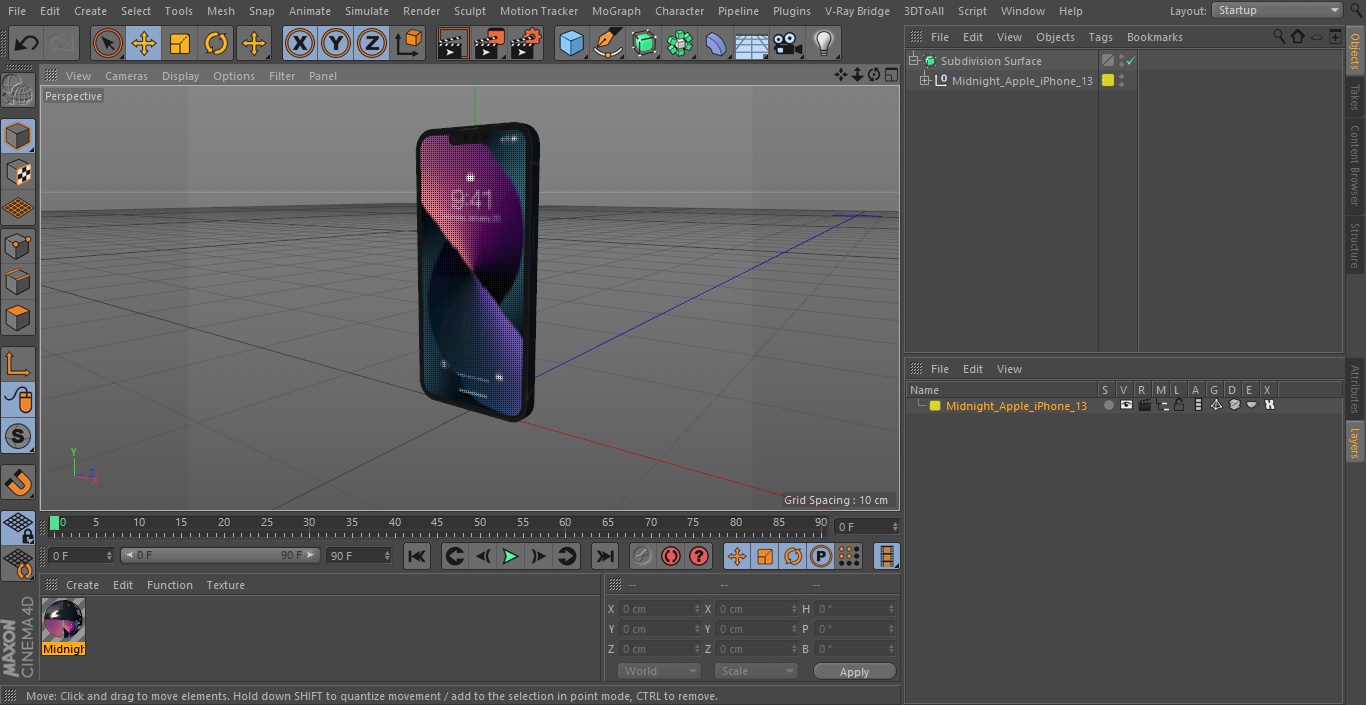Open Edit Render Settings gear clapperboard
This screenshot has height=705, width=1366.
526,43
